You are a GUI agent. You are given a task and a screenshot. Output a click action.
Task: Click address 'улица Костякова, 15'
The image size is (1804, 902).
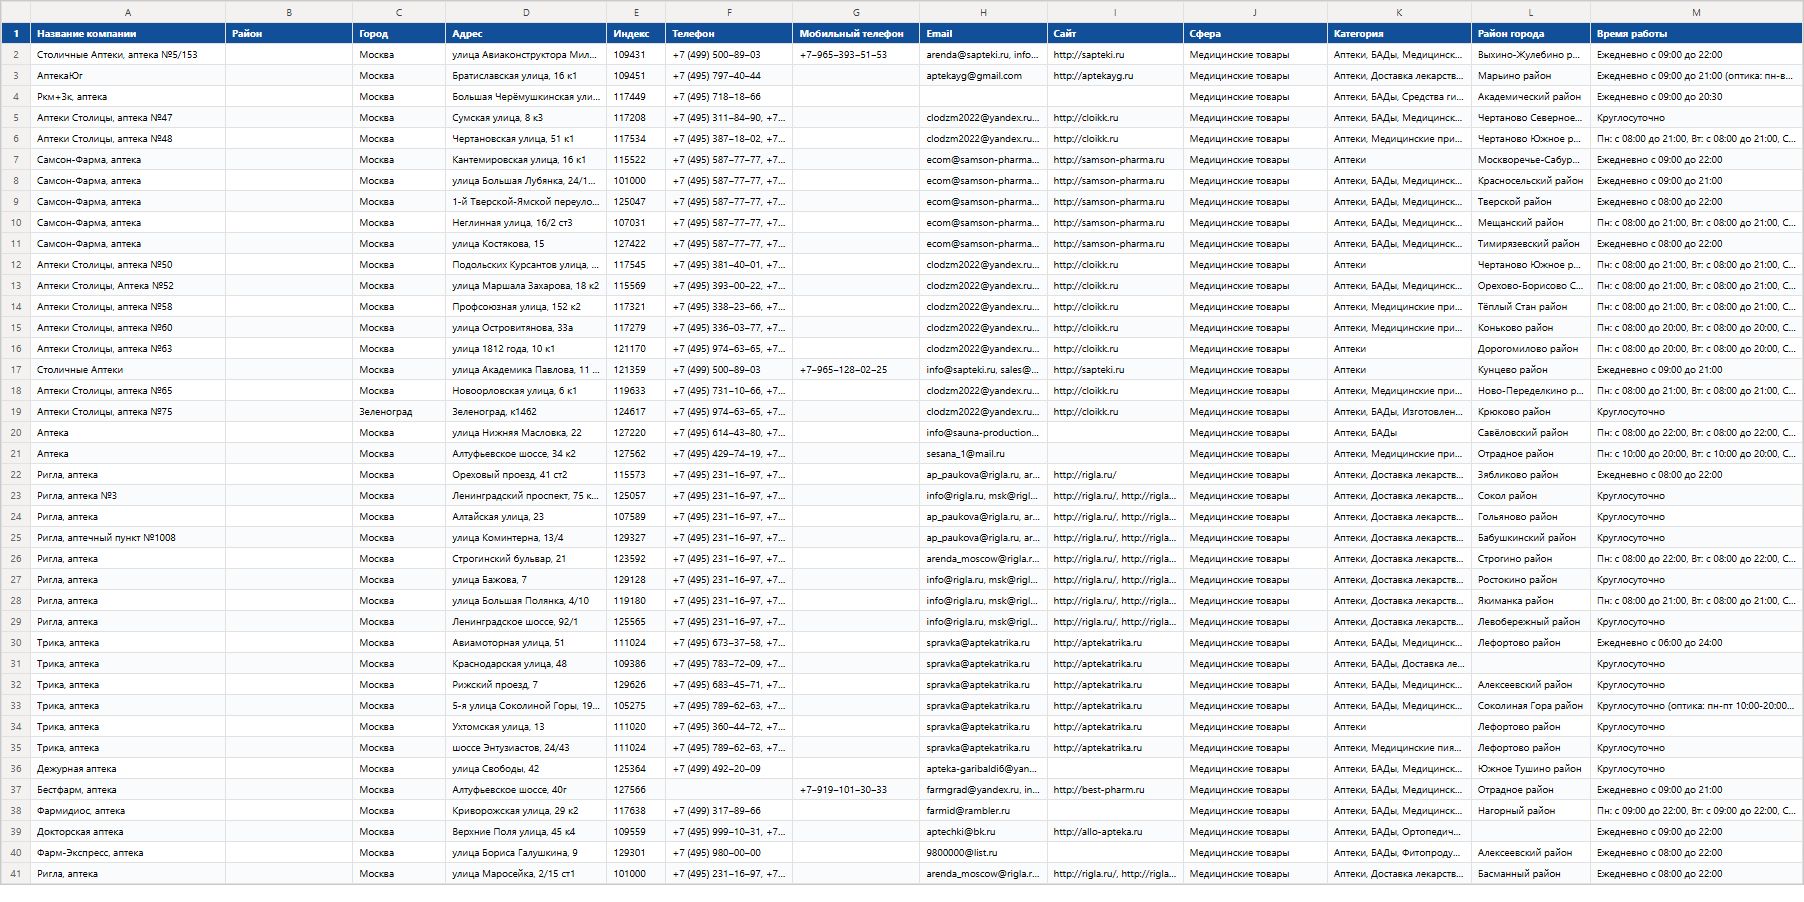click(x=526, y=244)
